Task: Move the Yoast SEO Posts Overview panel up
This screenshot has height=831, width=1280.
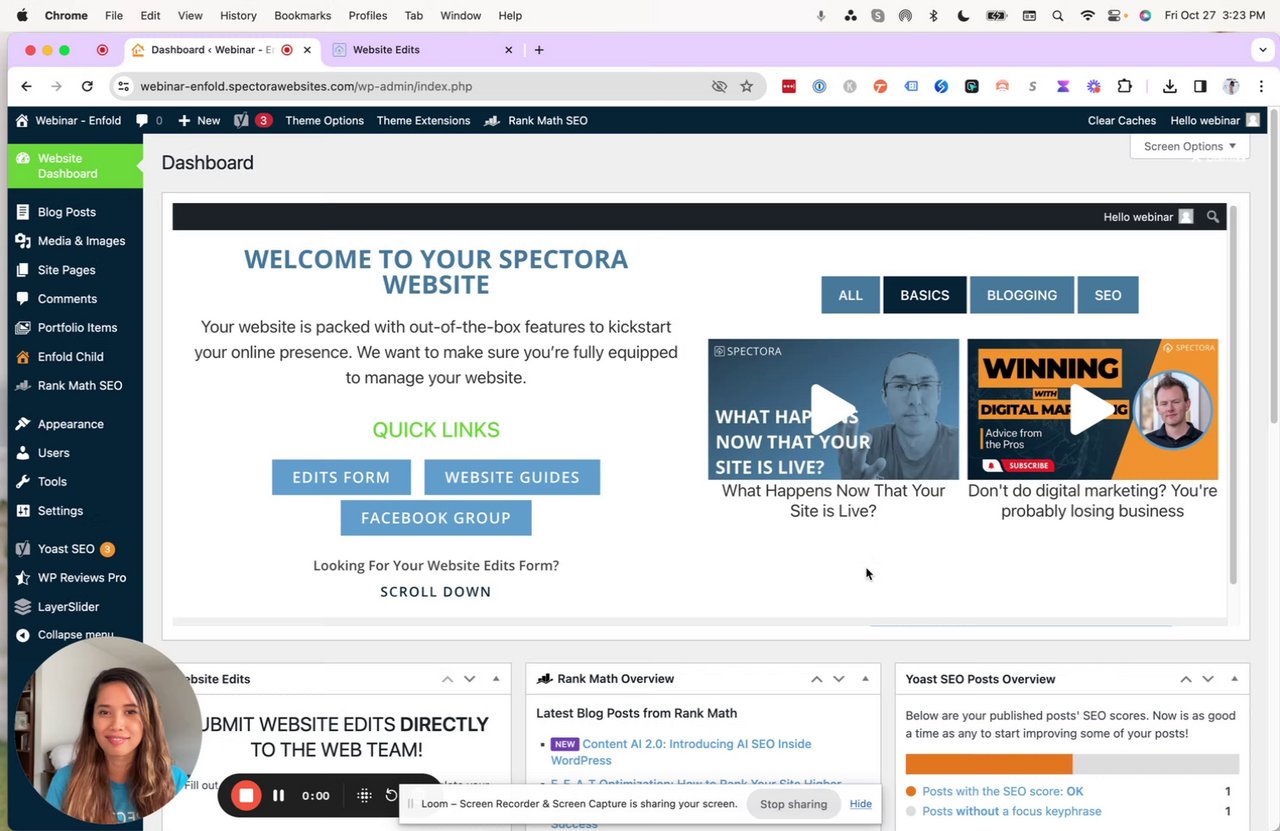Action: [x=1186, y=679]
